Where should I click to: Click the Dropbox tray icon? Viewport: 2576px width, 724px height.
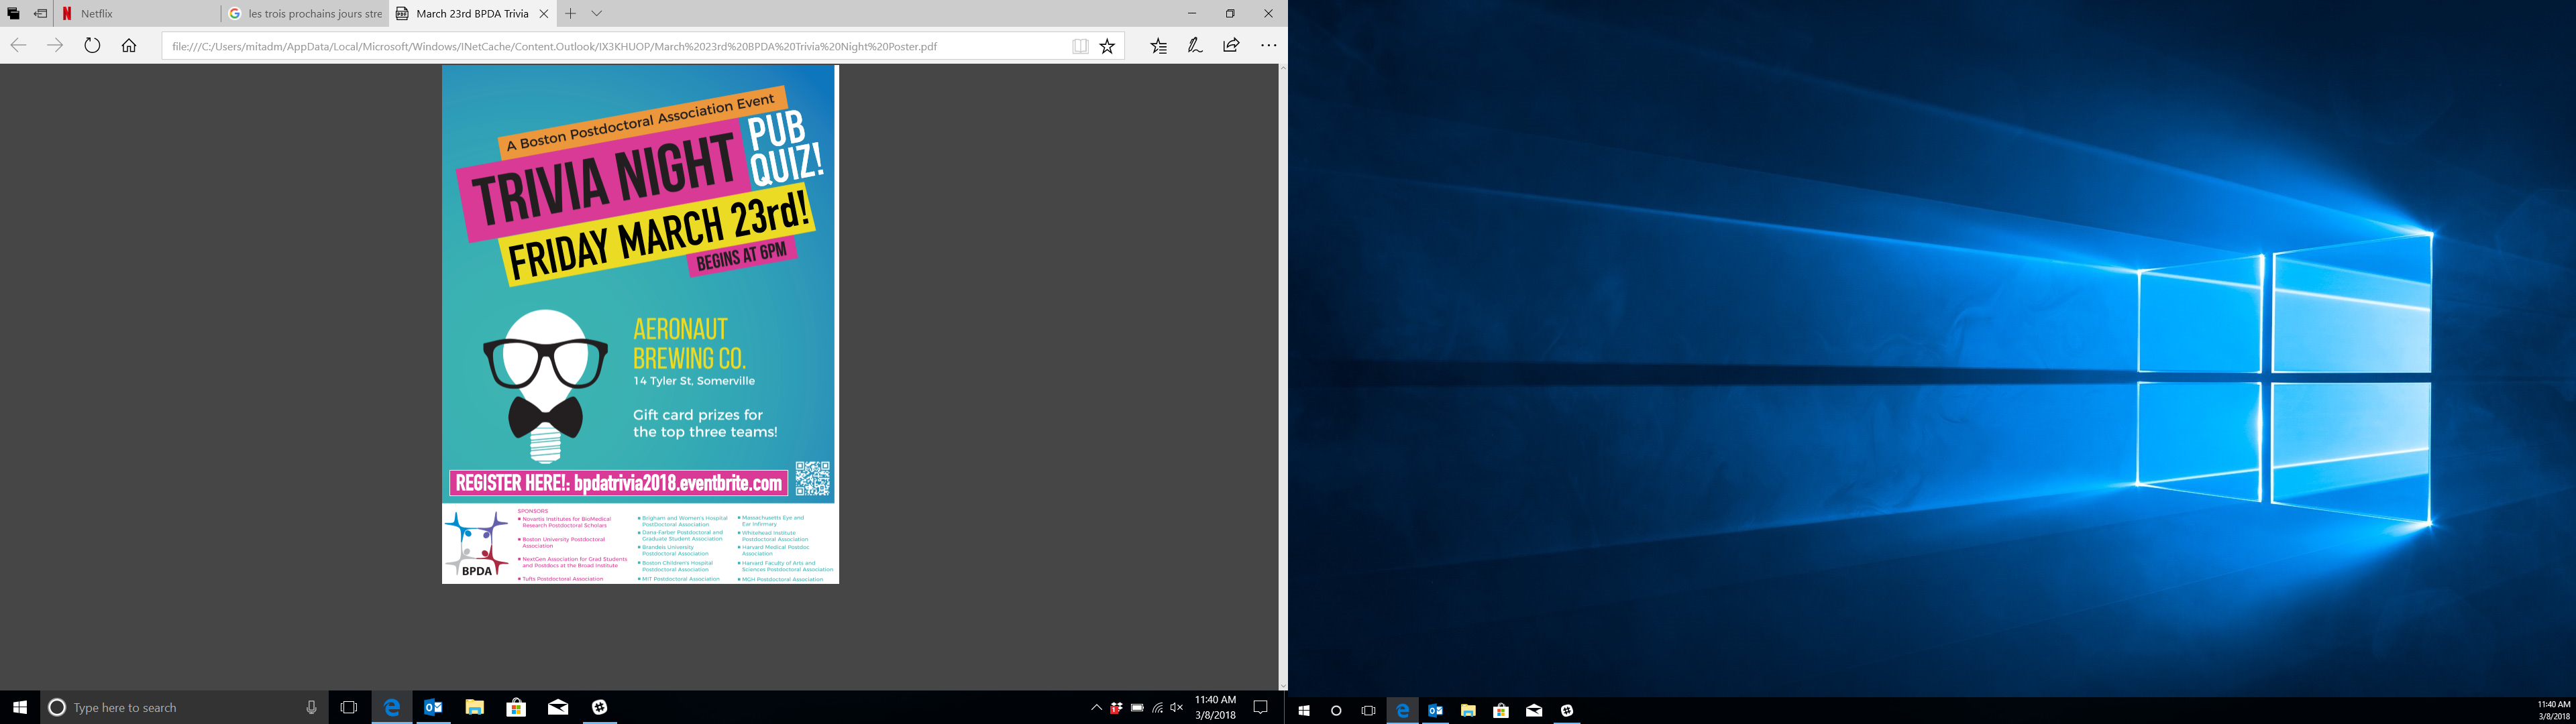tap(1116, 707)
